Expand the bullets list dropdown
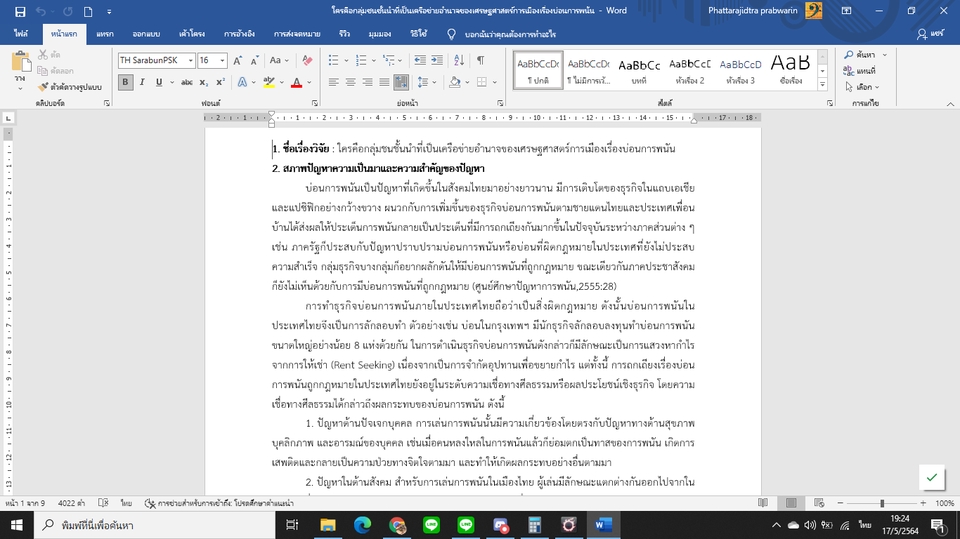960x539 pixels. 347,60
